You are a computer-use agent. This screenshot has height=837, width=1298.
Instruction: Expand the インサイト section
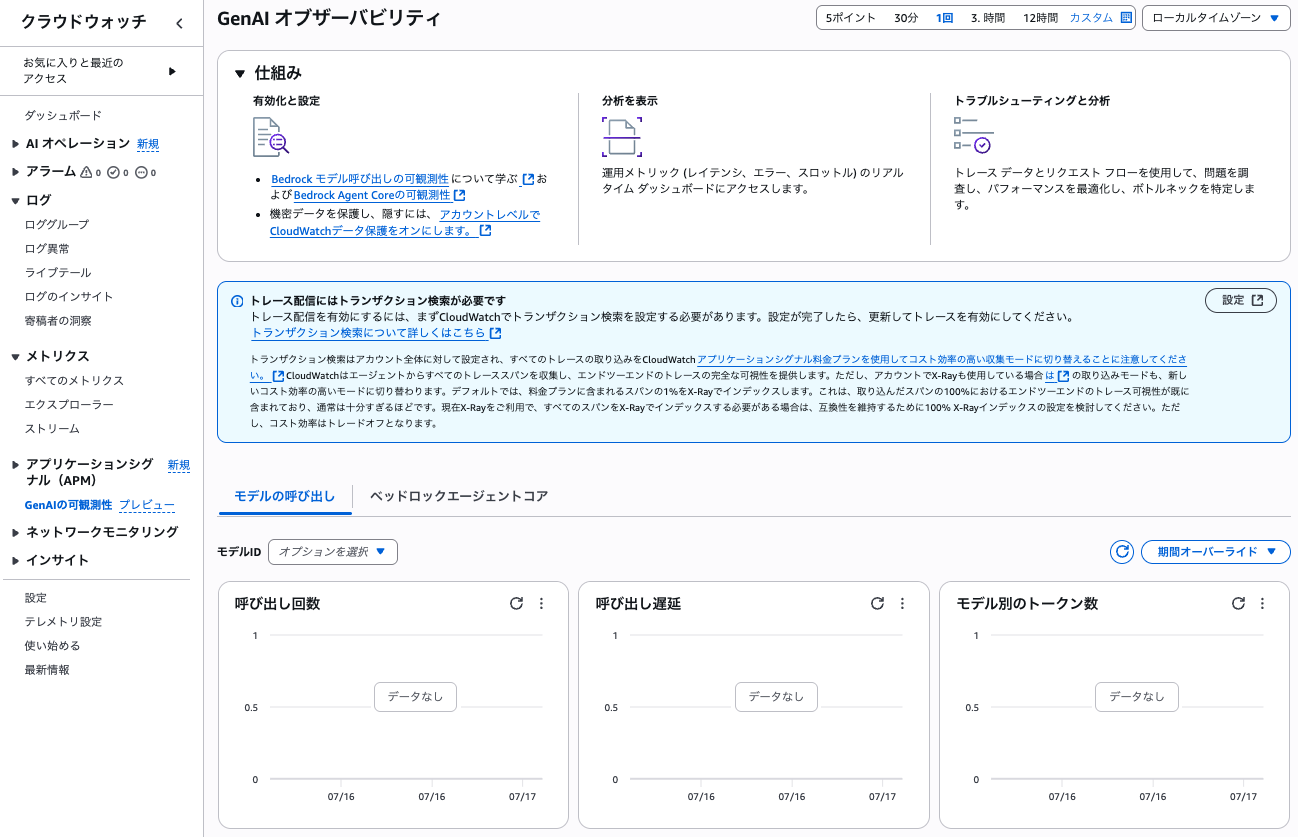(x=15, y=560)
